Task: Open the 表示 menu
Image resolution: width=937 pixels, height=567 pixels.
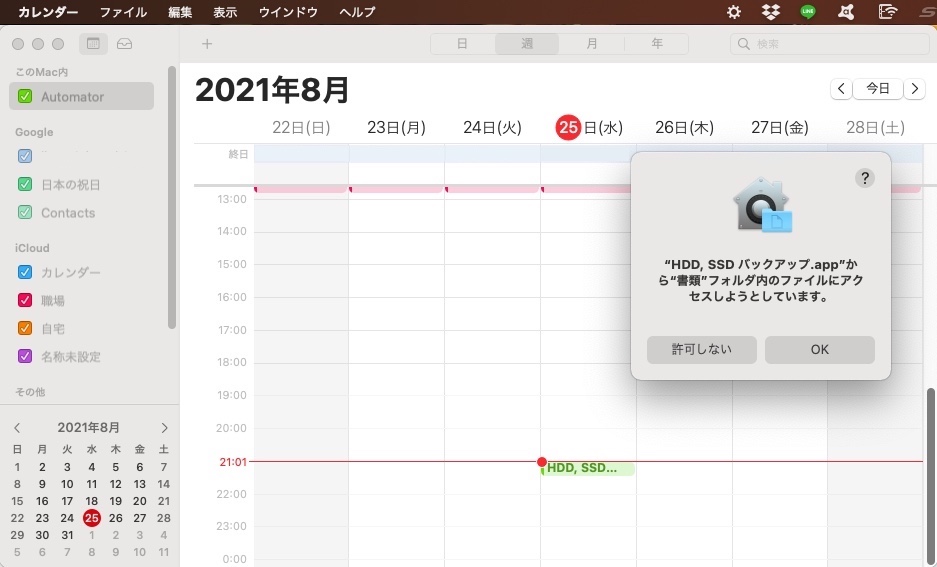Action: click(225, 12)
